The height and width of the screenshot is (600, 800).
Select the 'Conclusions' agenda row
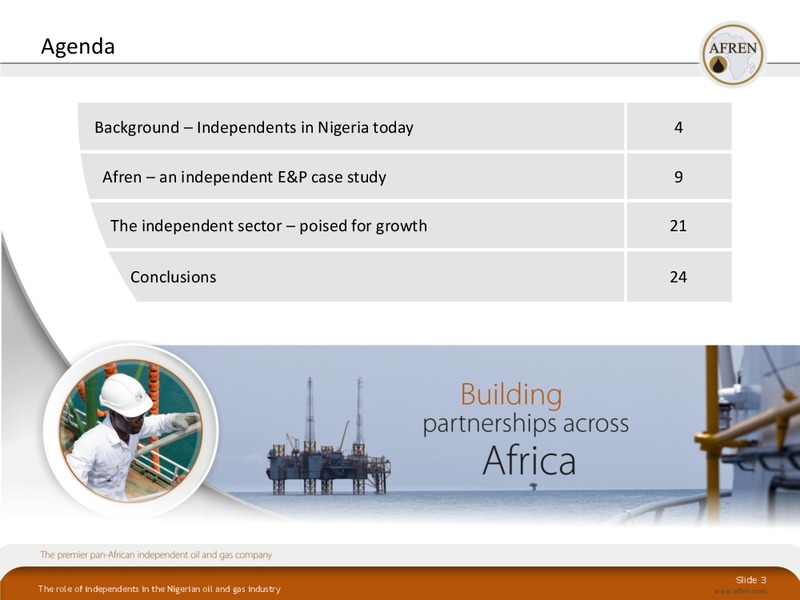[366, 277]
